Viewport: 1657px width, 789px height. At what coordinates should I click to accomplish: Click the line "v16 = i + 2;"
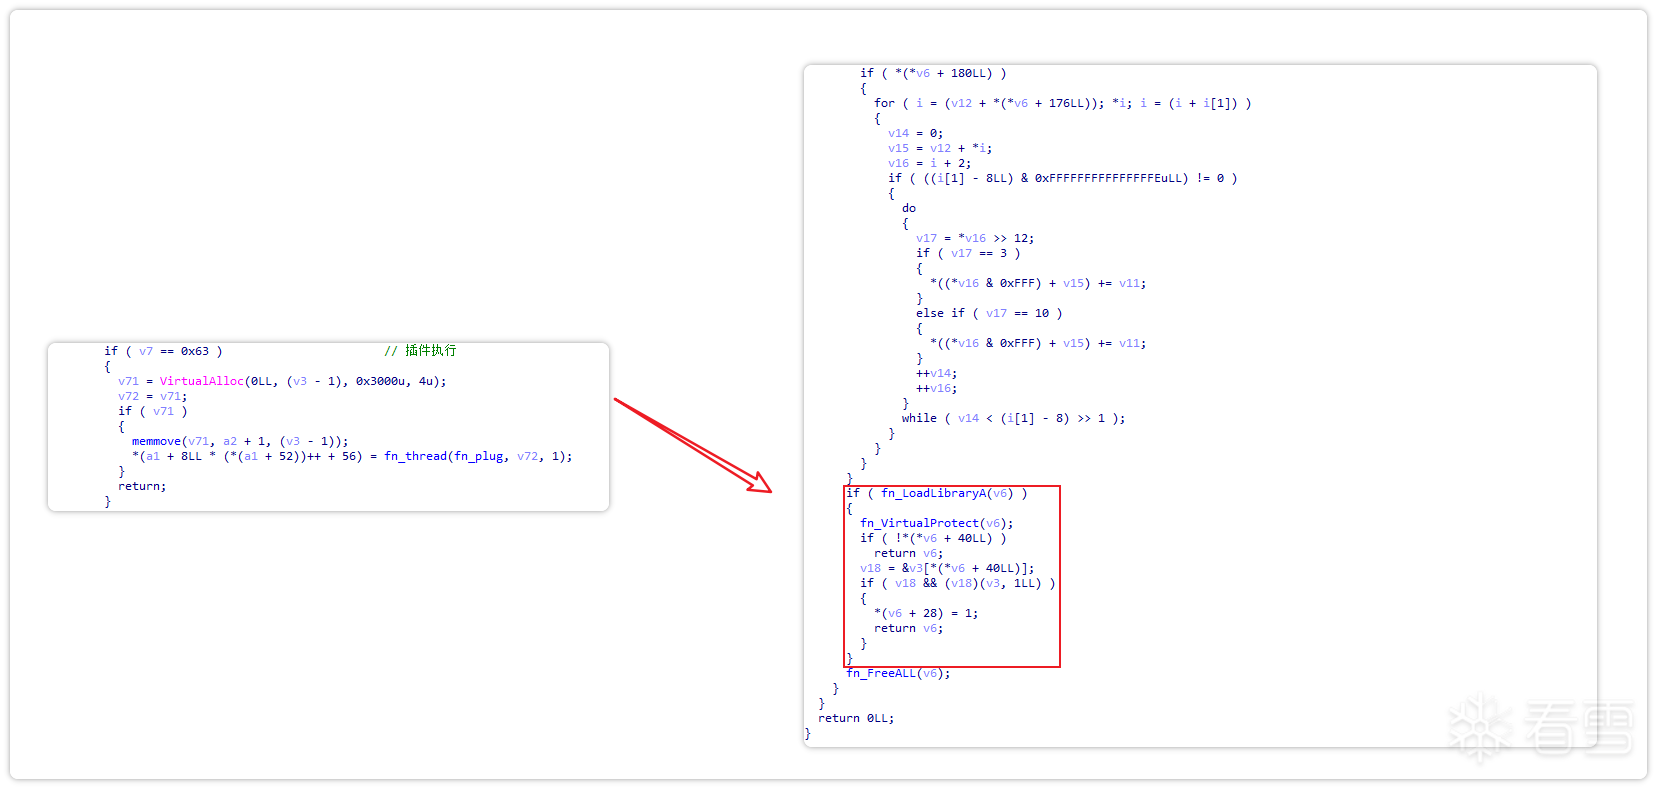(929, 163)
